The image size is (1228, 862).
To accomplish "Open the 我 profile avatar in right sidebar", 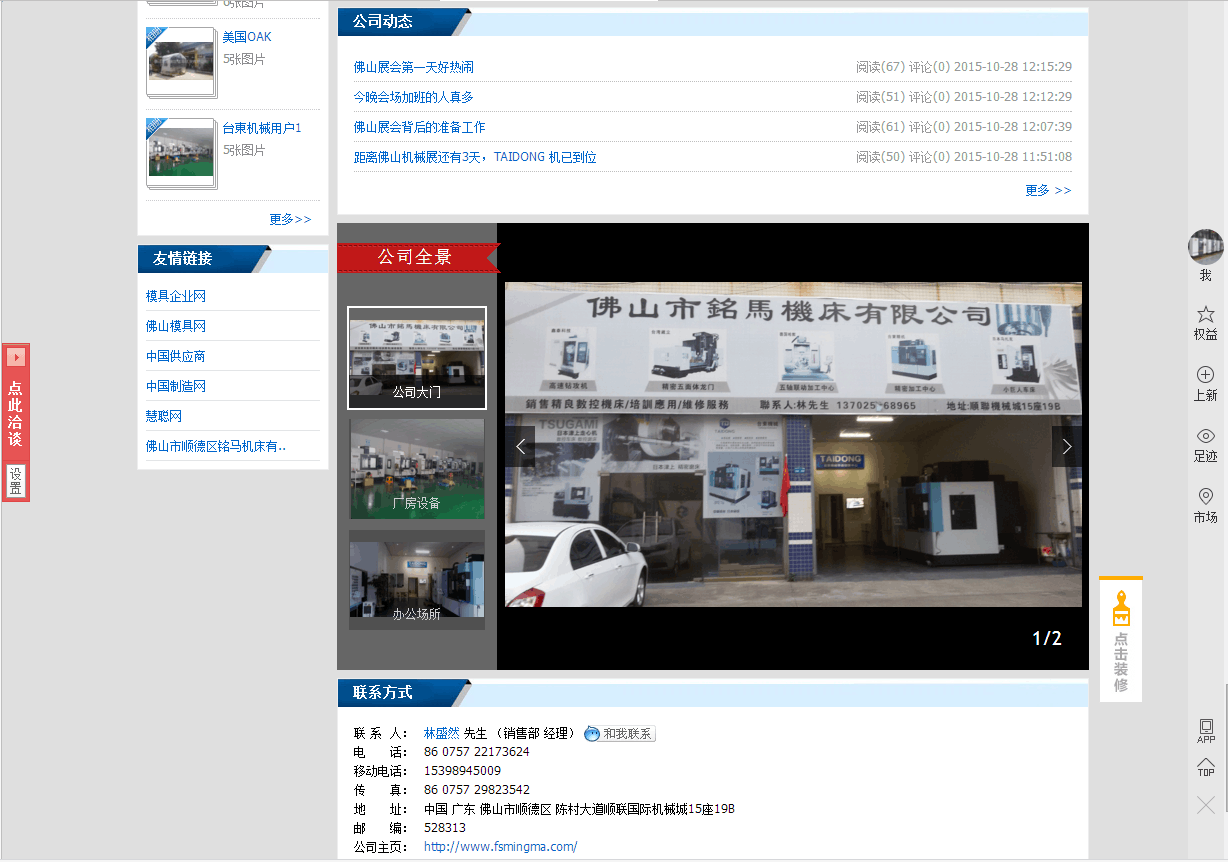I will click(x=1205, y=247).
